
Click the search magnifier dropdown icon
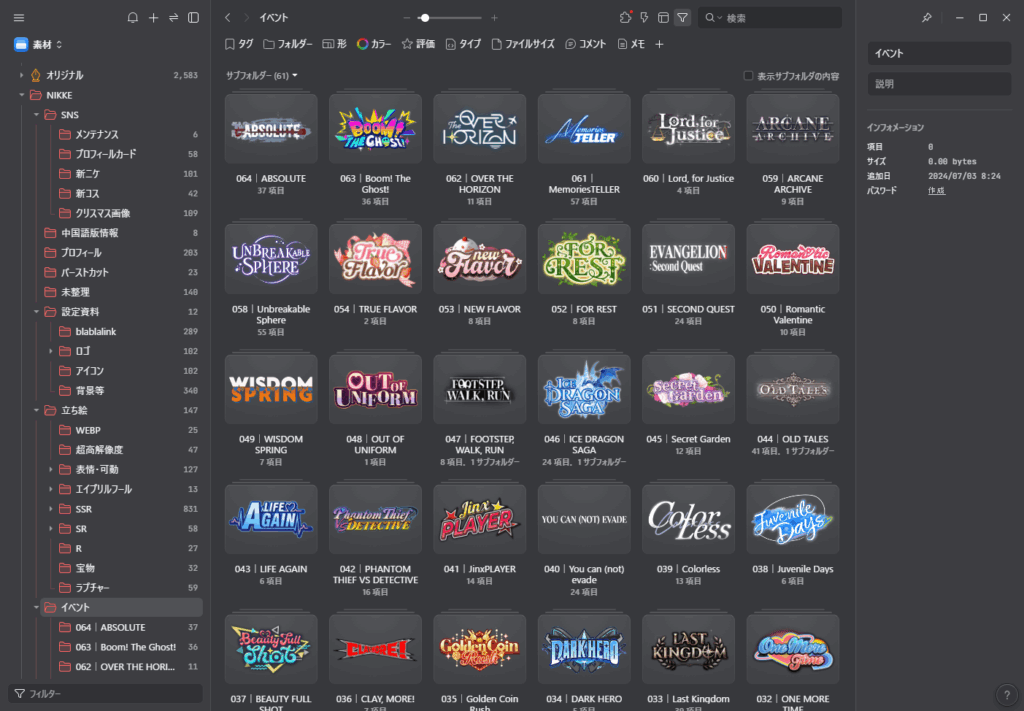[x=713, y=18]
